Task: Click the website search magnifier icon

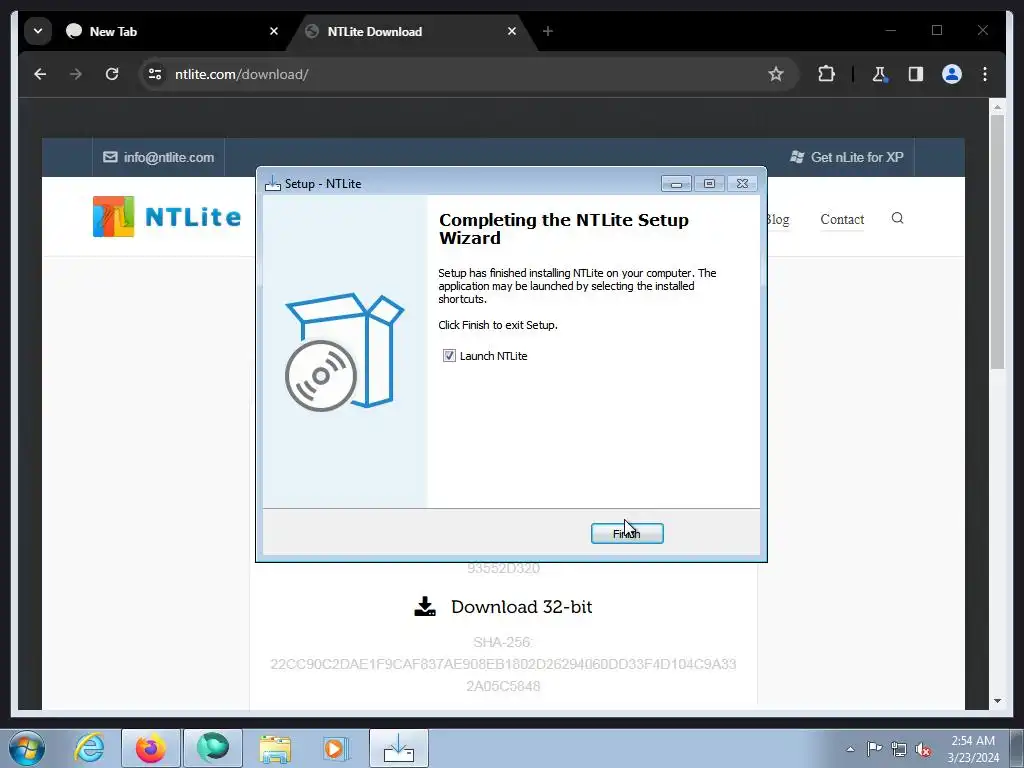Action: pyautogui.click(x=897, y=218)
